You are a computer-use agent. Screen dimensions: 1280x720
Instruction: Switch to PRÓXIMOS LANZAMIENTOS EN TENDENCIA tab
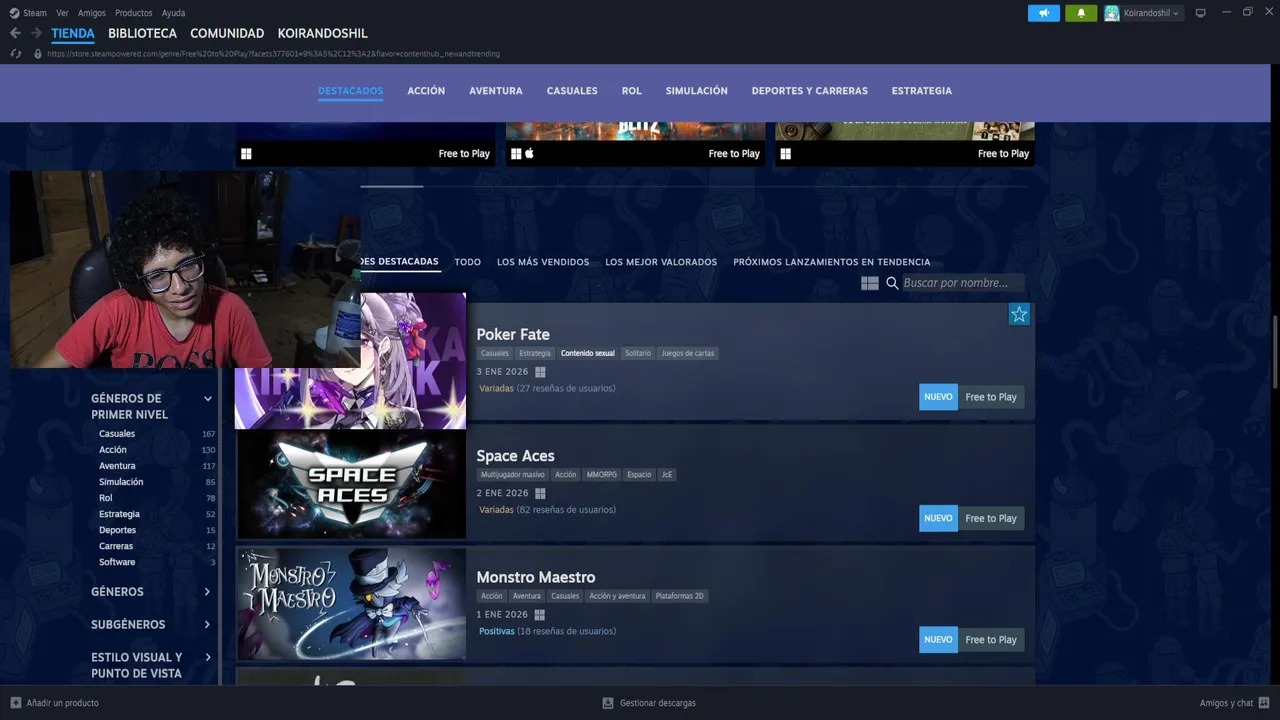pos(832,262)
